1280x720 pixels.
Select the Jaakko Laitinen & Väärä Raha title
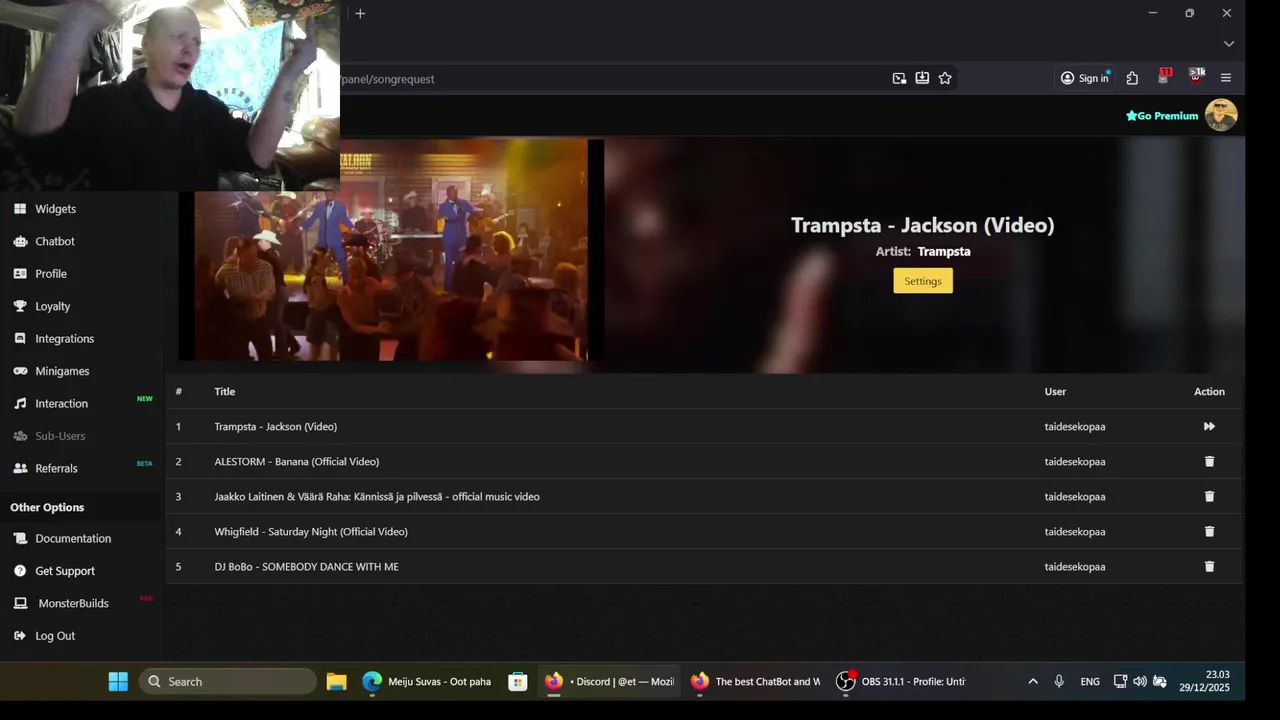point(377,496)
